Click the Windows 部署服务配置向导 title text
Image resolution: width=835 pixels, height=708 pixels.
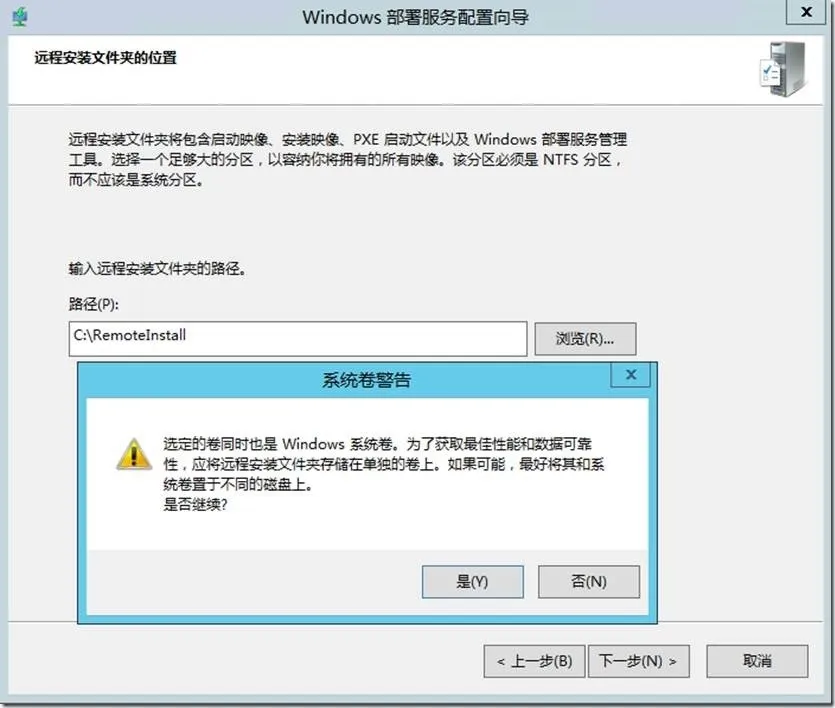coord(415,17)
